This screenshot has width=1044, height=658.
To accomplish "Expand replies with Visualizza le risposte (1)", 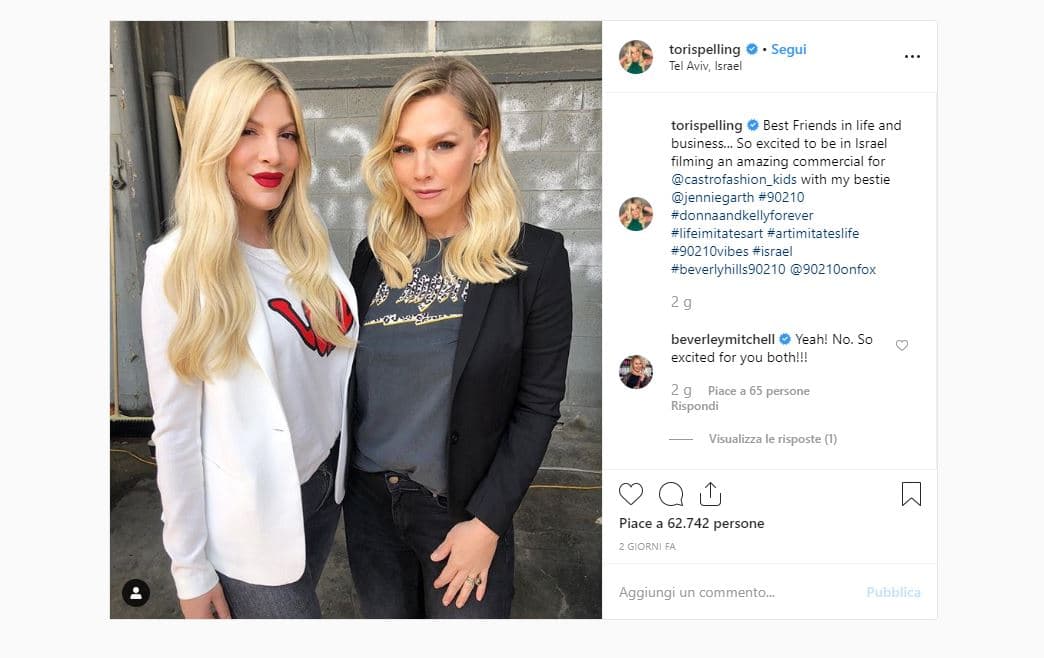I will [x=772, y=439].
